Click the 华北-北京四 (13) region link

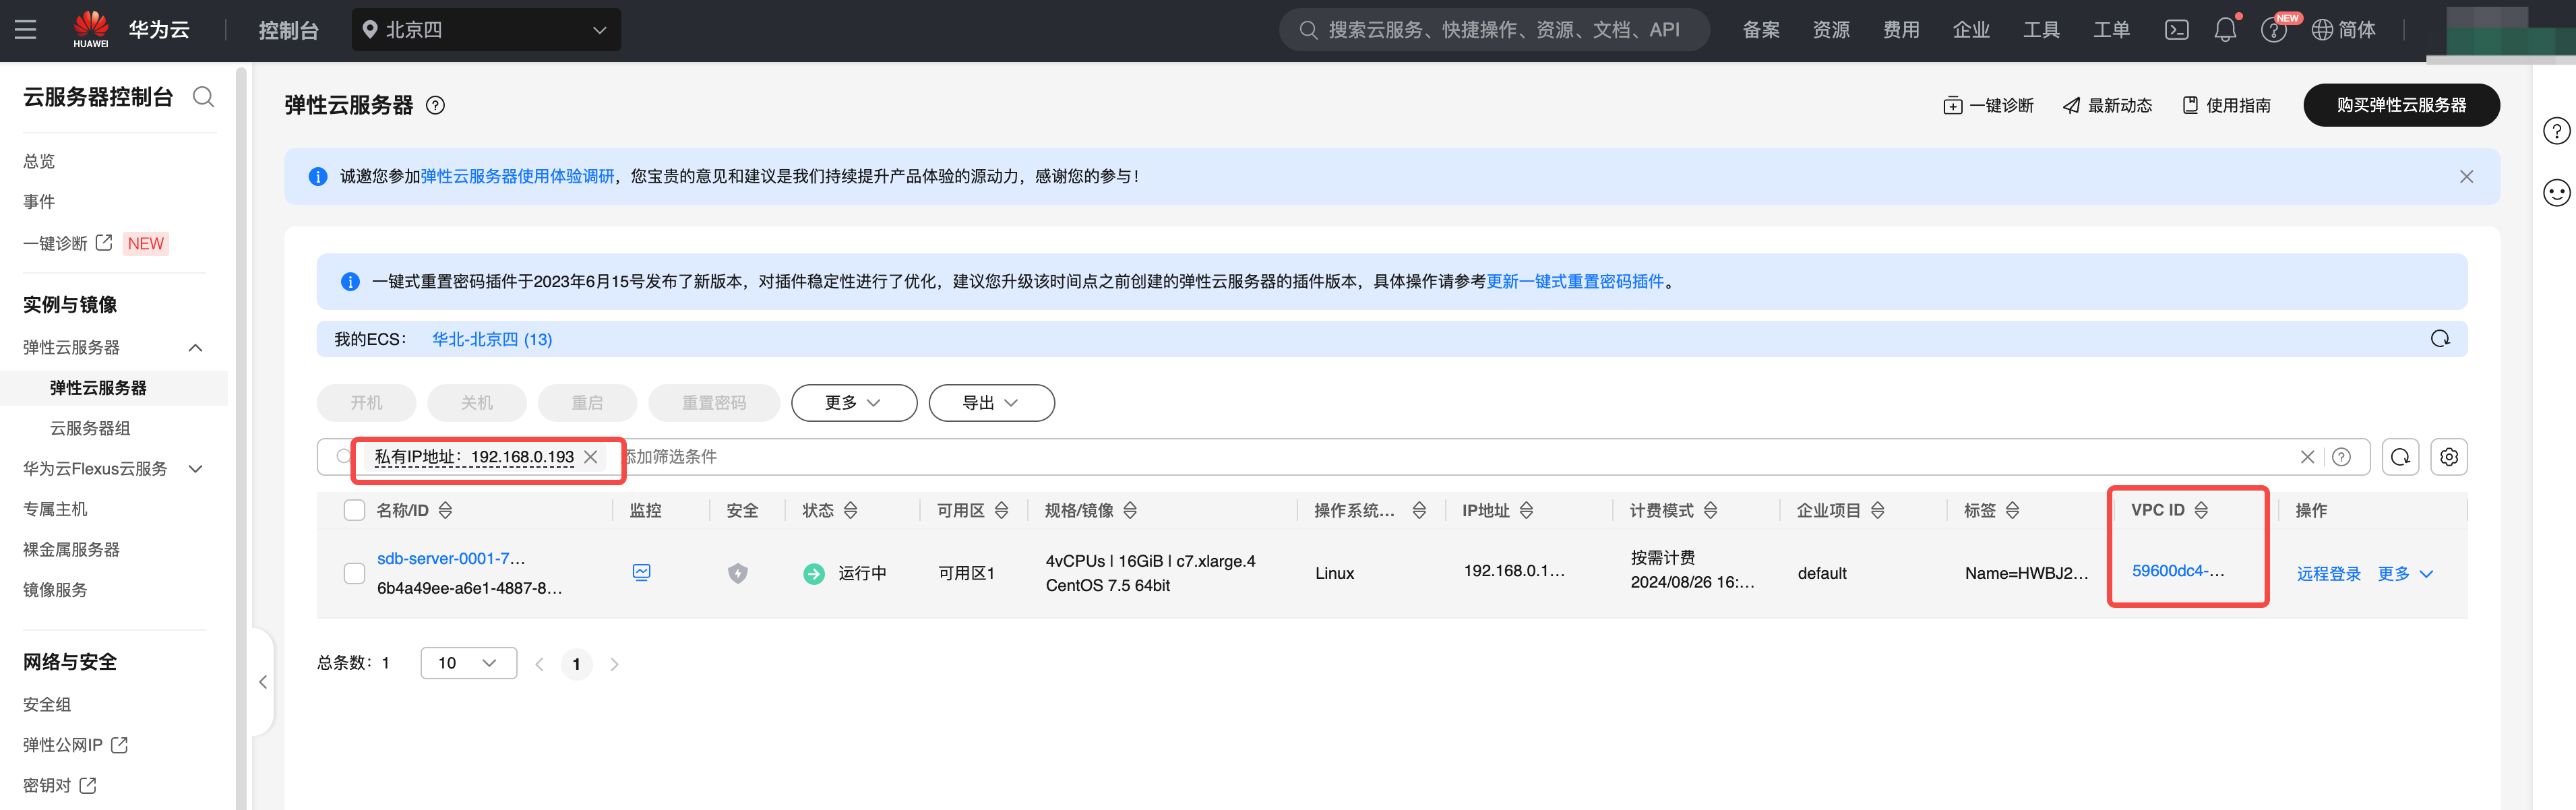pyautogui.click(x=492, y=339)
